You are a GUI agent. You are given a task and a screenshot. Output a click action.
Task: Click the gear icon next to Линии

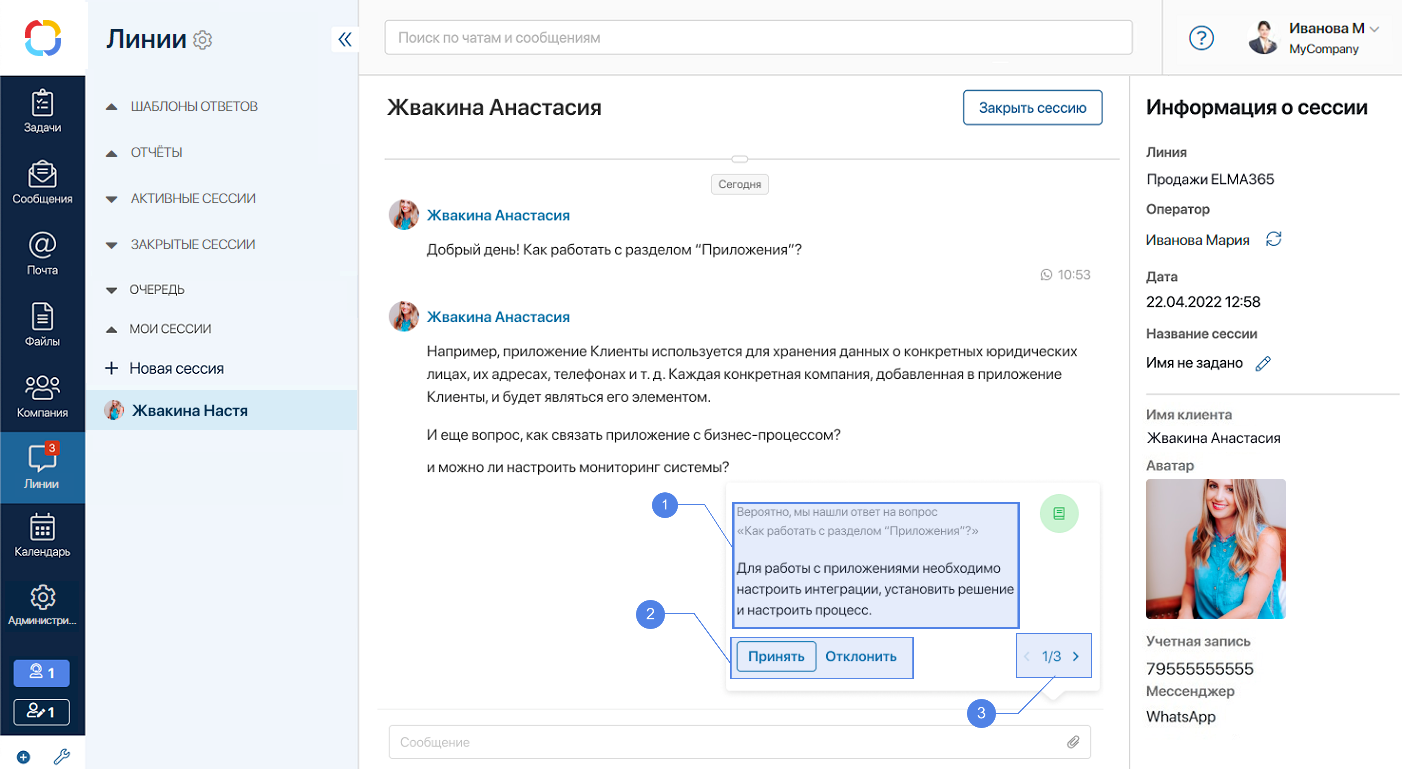click(x=203, y=40)
